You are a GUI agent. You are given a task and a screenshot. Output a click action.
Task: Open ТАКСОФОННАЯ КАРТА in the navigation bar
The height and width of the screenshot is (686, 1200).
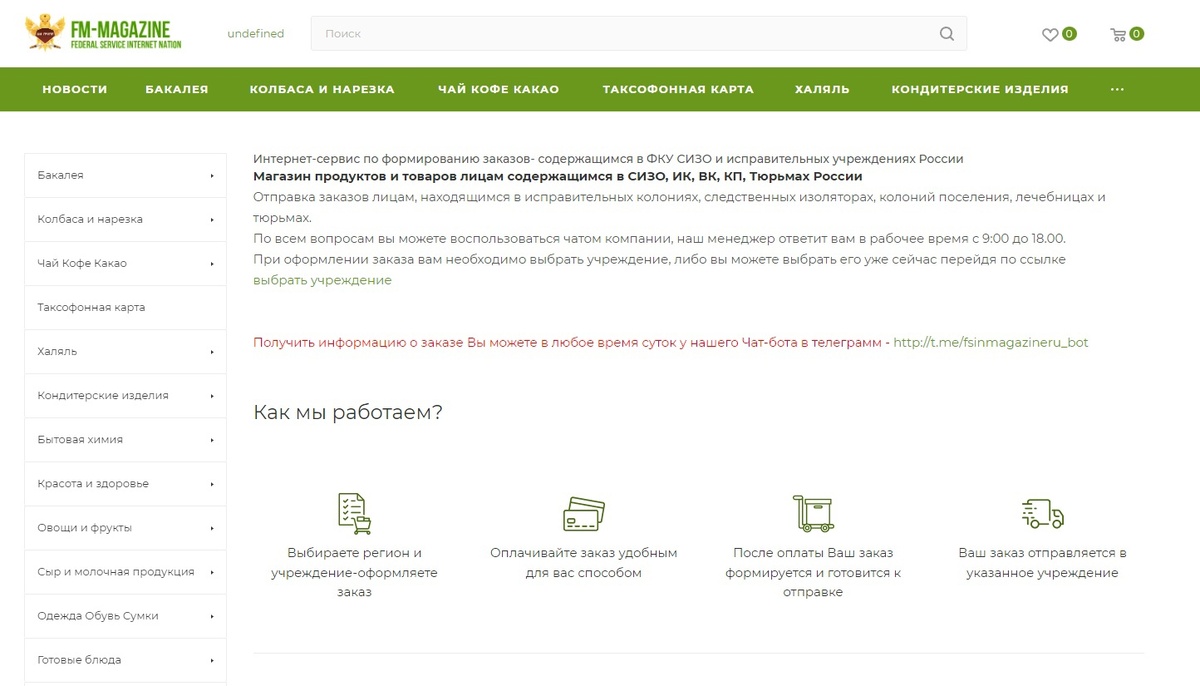(678, 89)
